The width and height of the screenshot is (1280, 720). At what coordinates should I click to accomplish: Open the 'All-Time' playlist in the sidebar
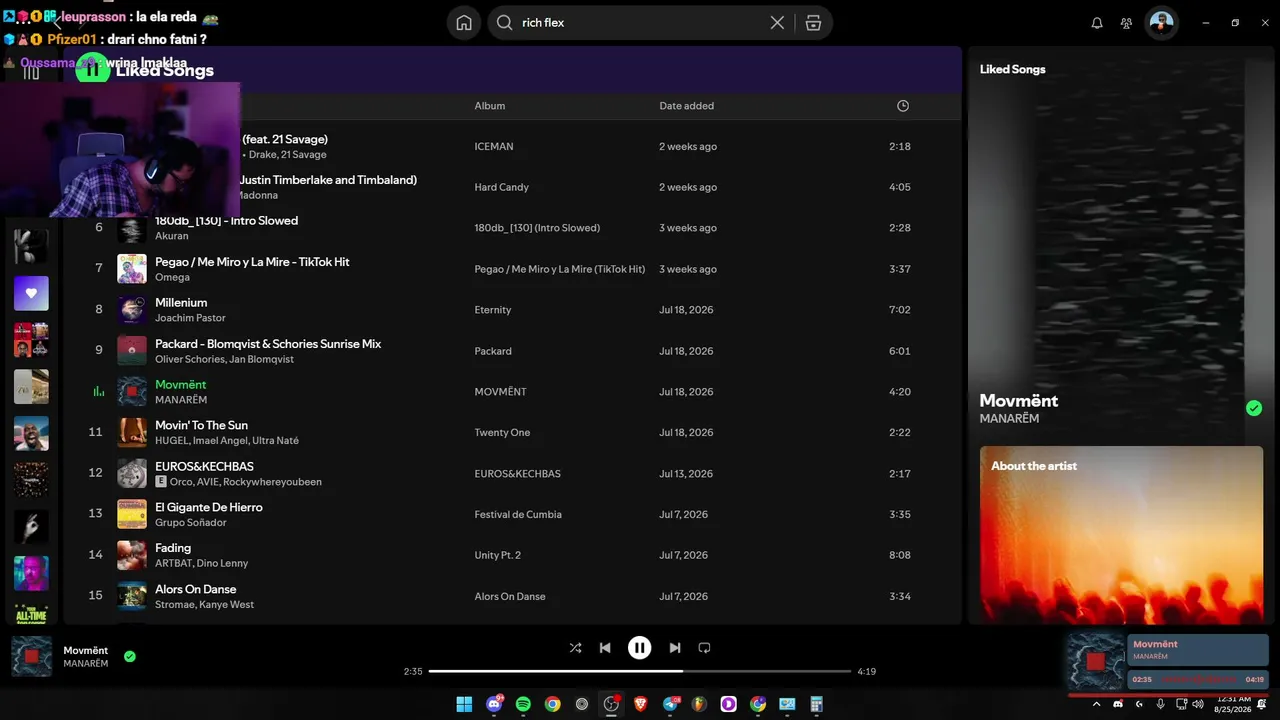coord(31,613)
